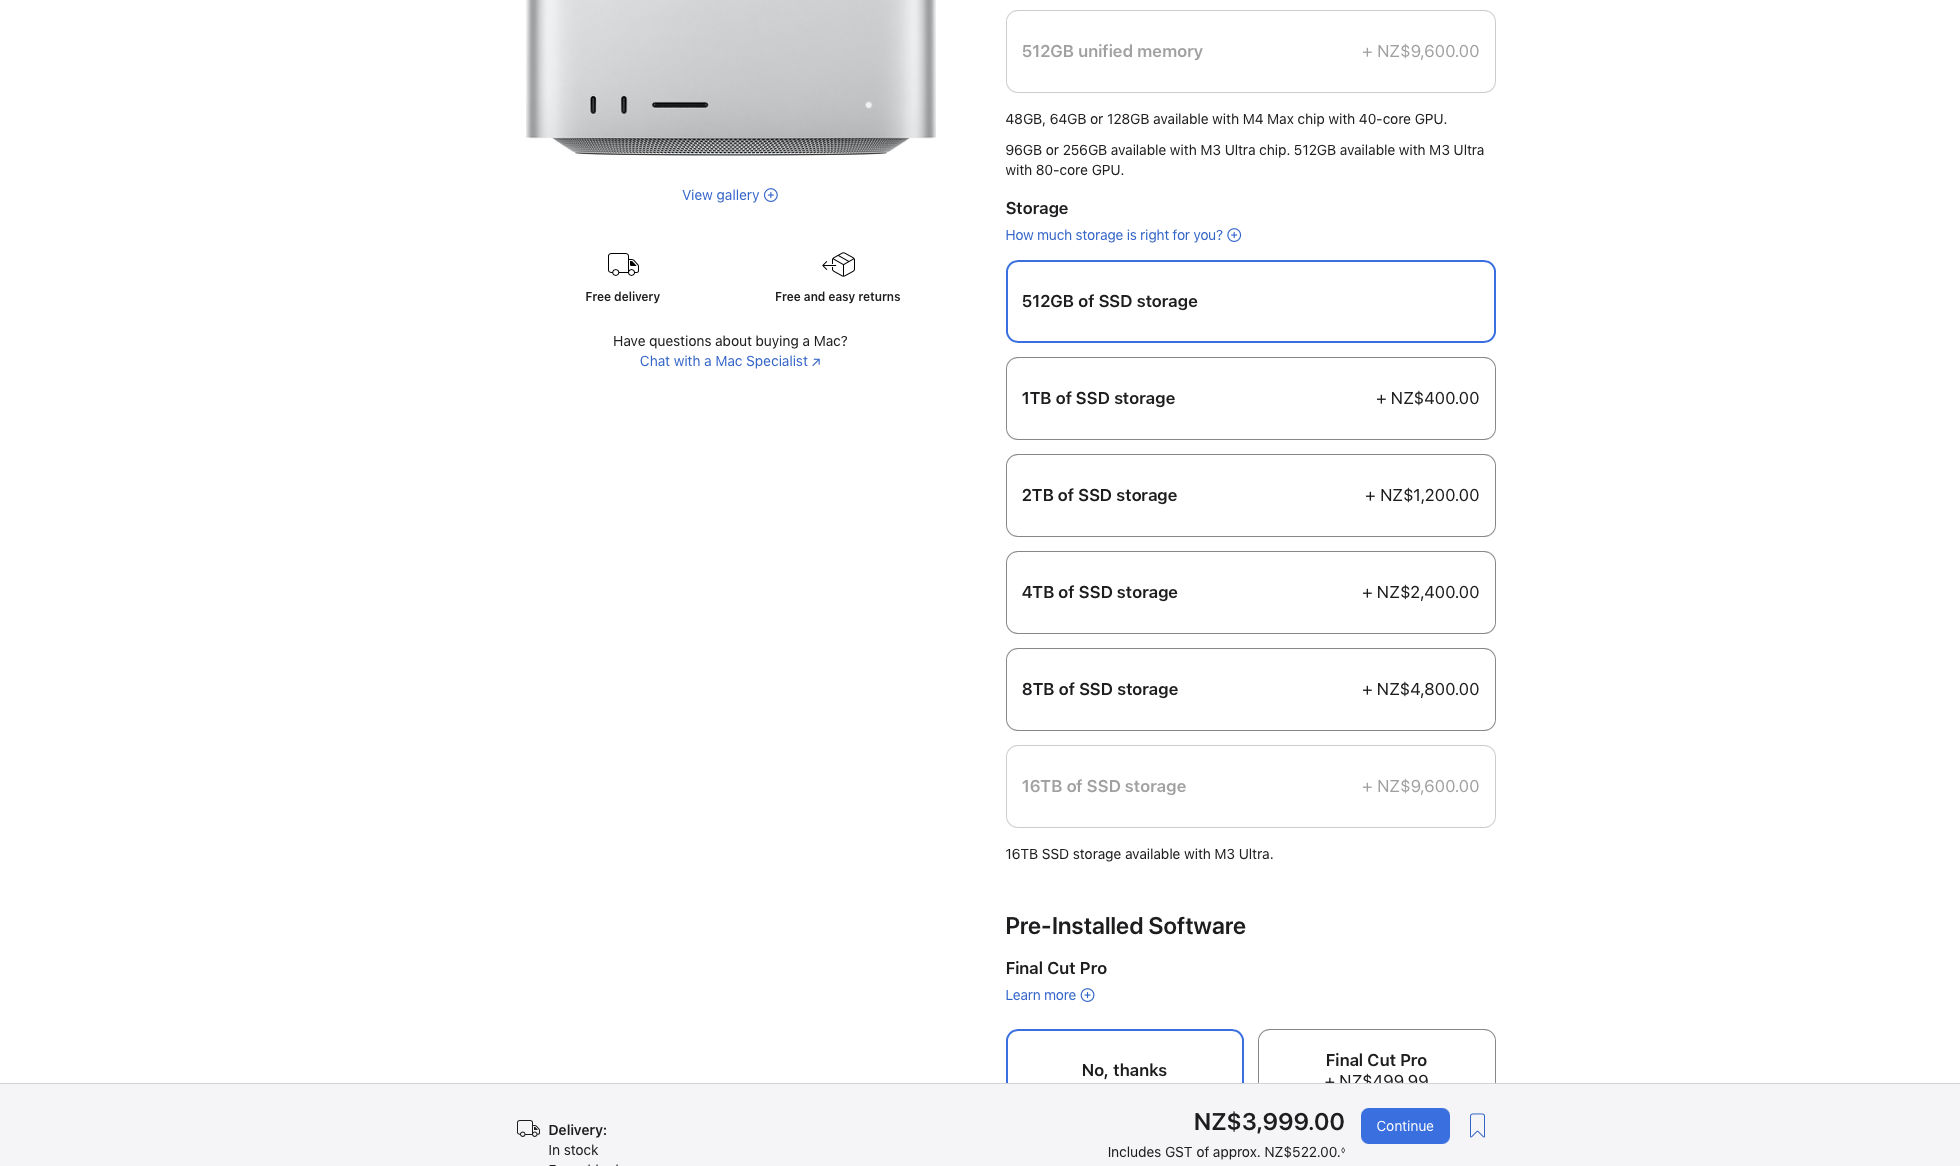Open How much storage is right link

click(x=1113, y=235)
